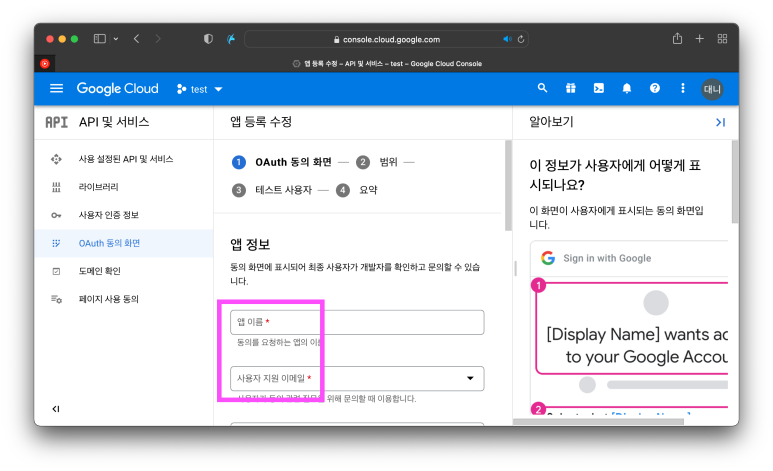Open the Google Cloud hamburger navigation menu
This screenshot has width=773, height=471.
(x=57, y=89)
